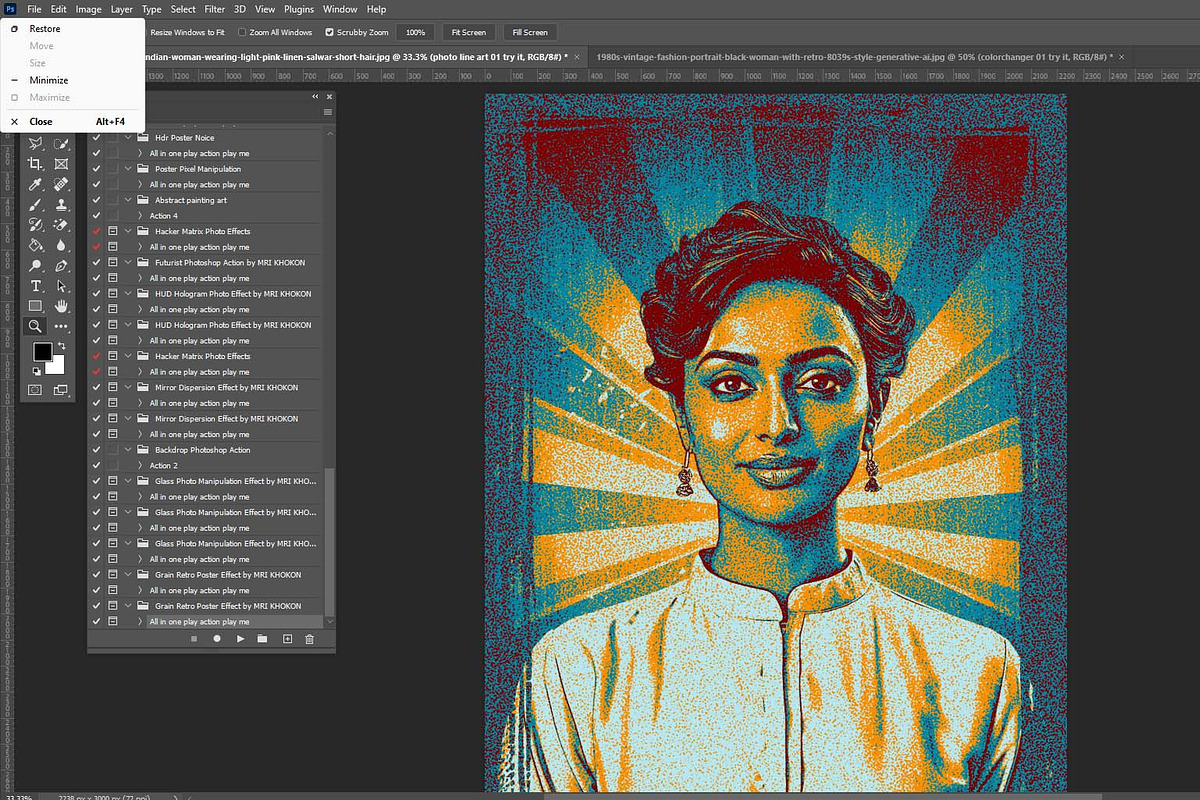Stop the action in Actions panel
Screen dimensions: 1200x800
click(x=194, y=638)
